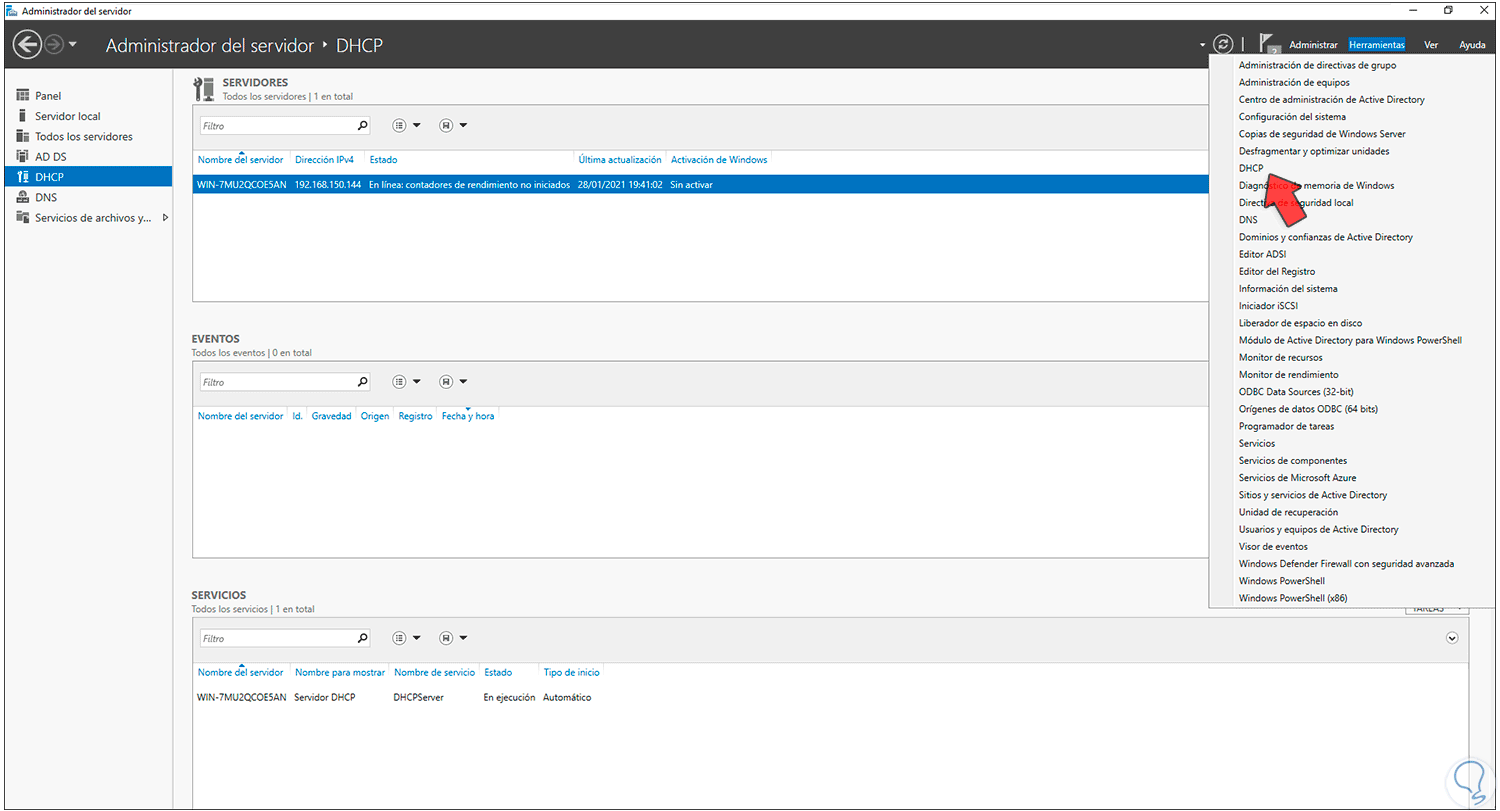Open Información del sistema
1500x811 pixels.
(1288, 289)
